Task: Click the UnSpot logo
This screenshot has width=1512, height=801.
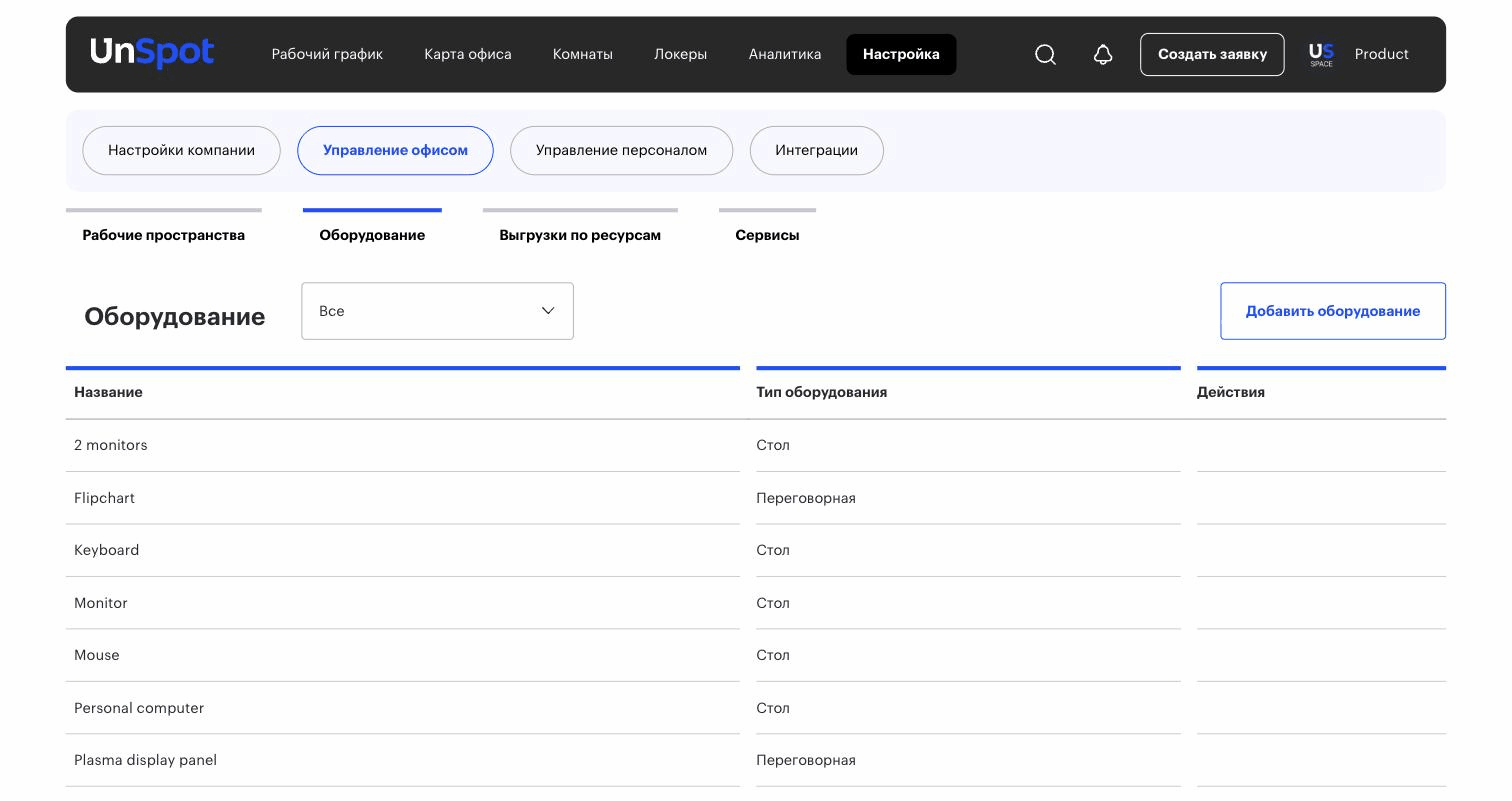Action: (152, 53)
